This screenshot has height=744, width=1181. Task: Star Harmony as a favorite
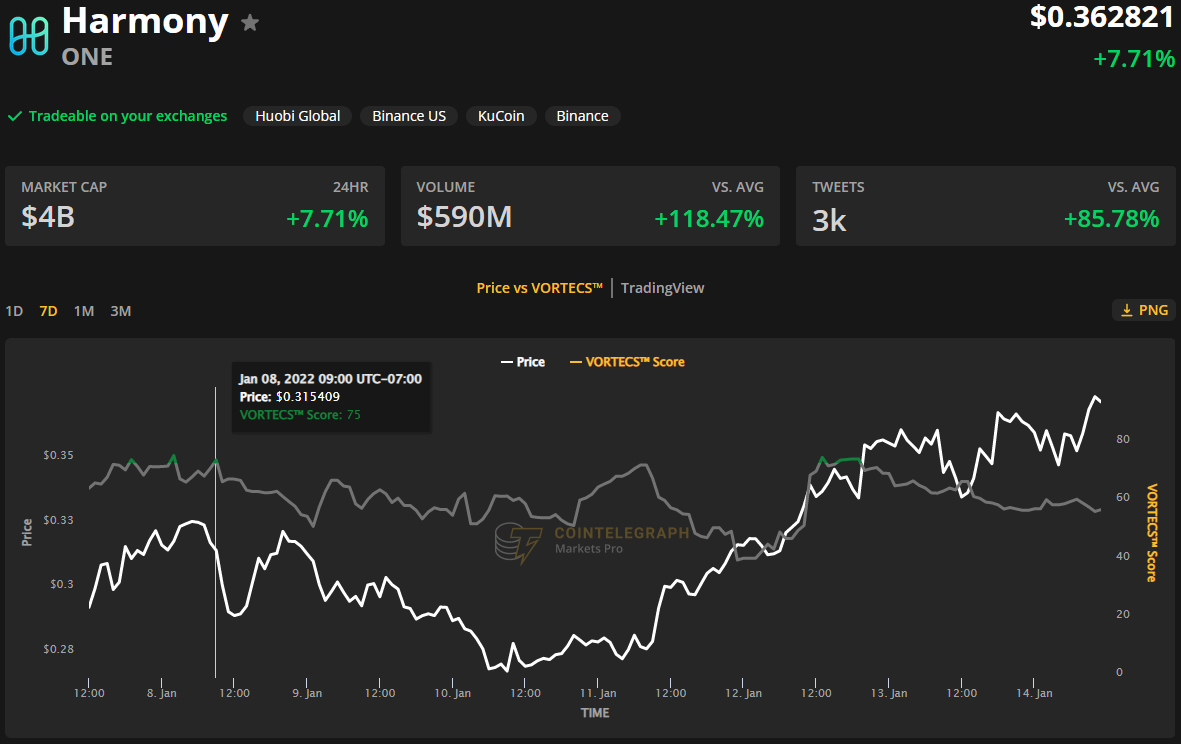pyautogui.click(x=250, y=23)
